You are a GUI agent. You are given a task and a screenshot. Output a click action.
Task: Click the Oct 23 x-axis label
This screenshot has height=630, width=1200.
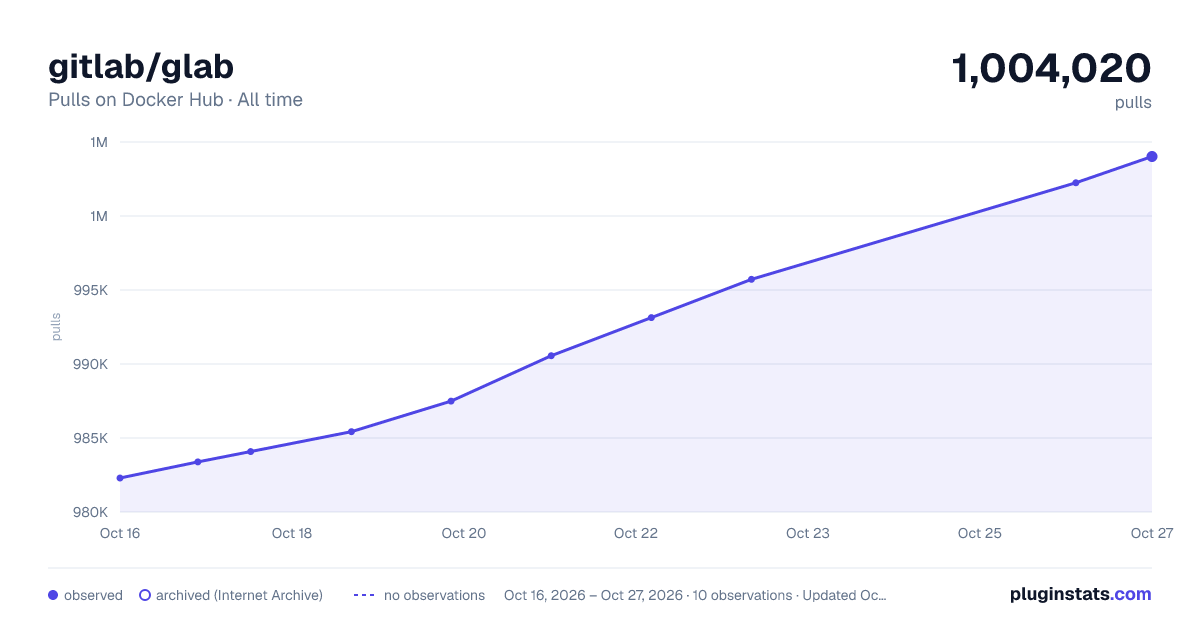[808, 533]
